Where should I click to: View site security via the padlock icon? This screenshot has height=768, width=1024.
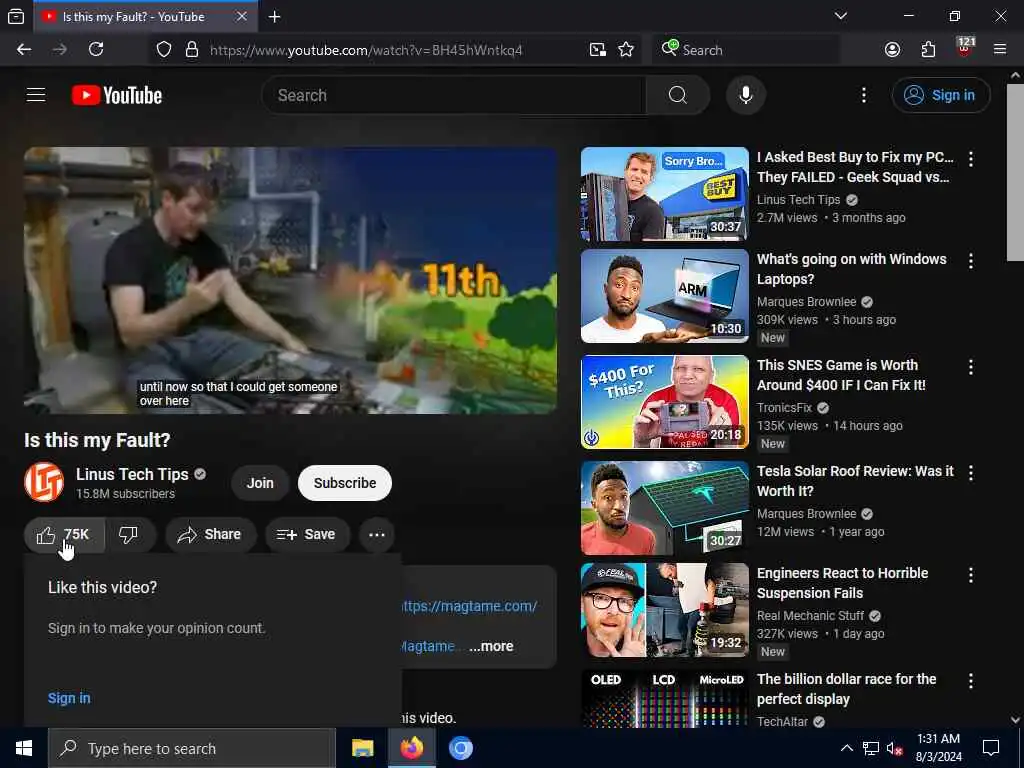pyautogui.click(x=191, y=50)
